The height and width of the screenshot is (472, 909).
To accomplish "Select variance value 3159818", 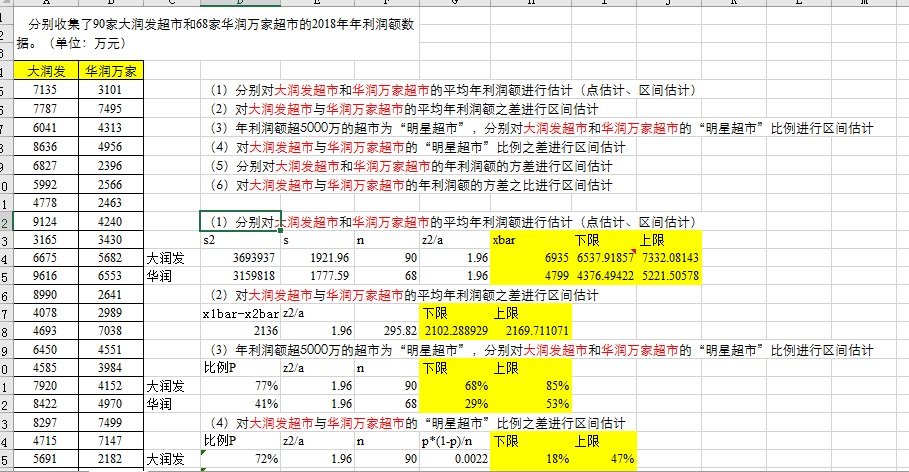I will click(x=241, y=276).
